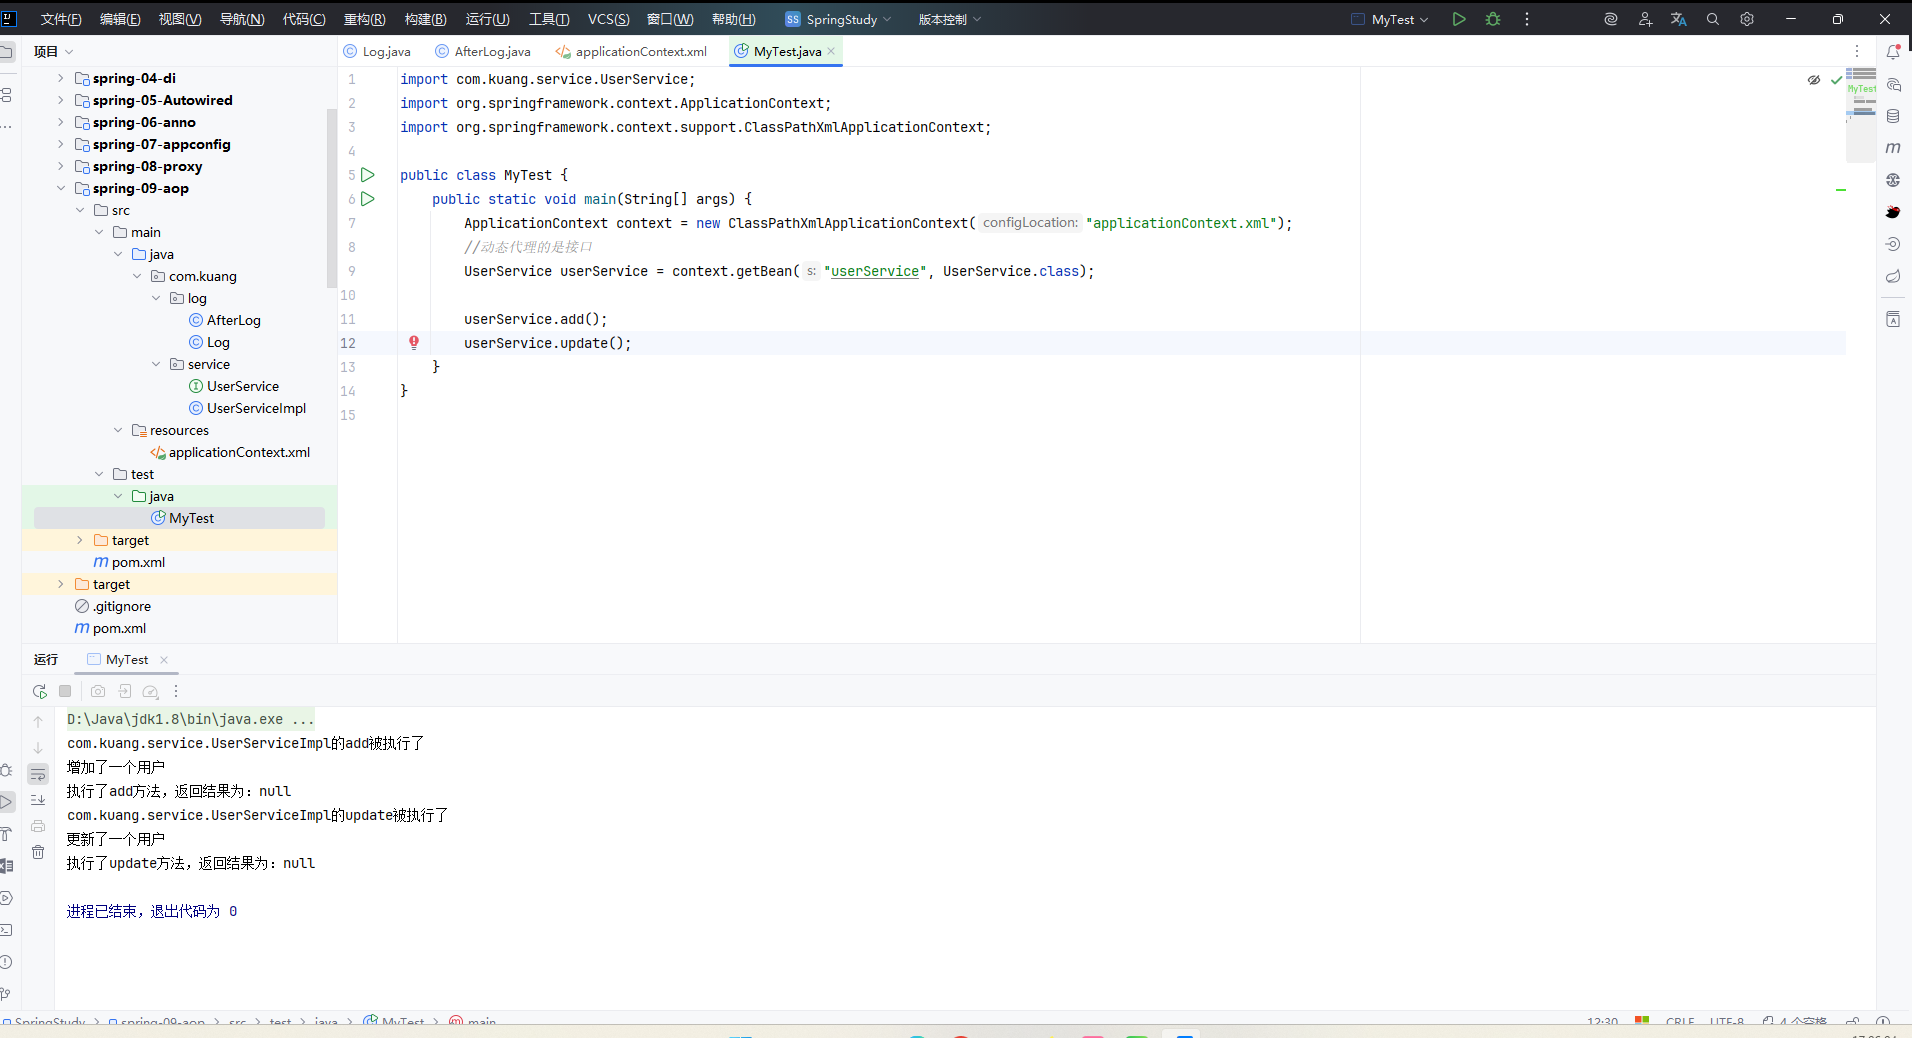Open the MyTest run configuration dropdown
The height and width of the screenshot is (1038, 1912).
1390,19
